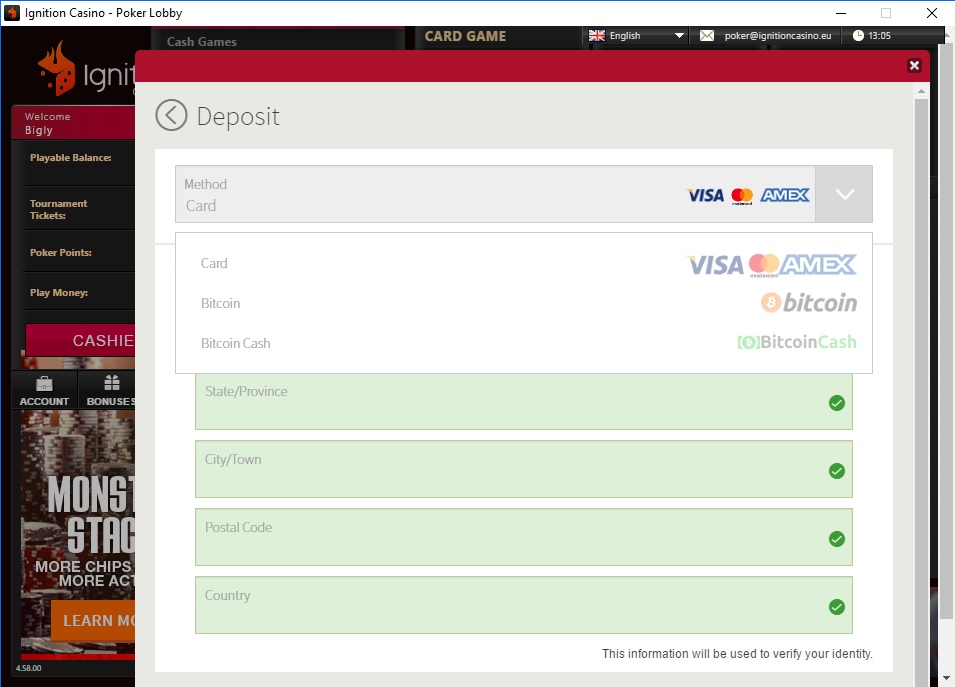Screen dimensions: 955x687
Task: Select Card from the method list
Action: (x=524, y=264)
